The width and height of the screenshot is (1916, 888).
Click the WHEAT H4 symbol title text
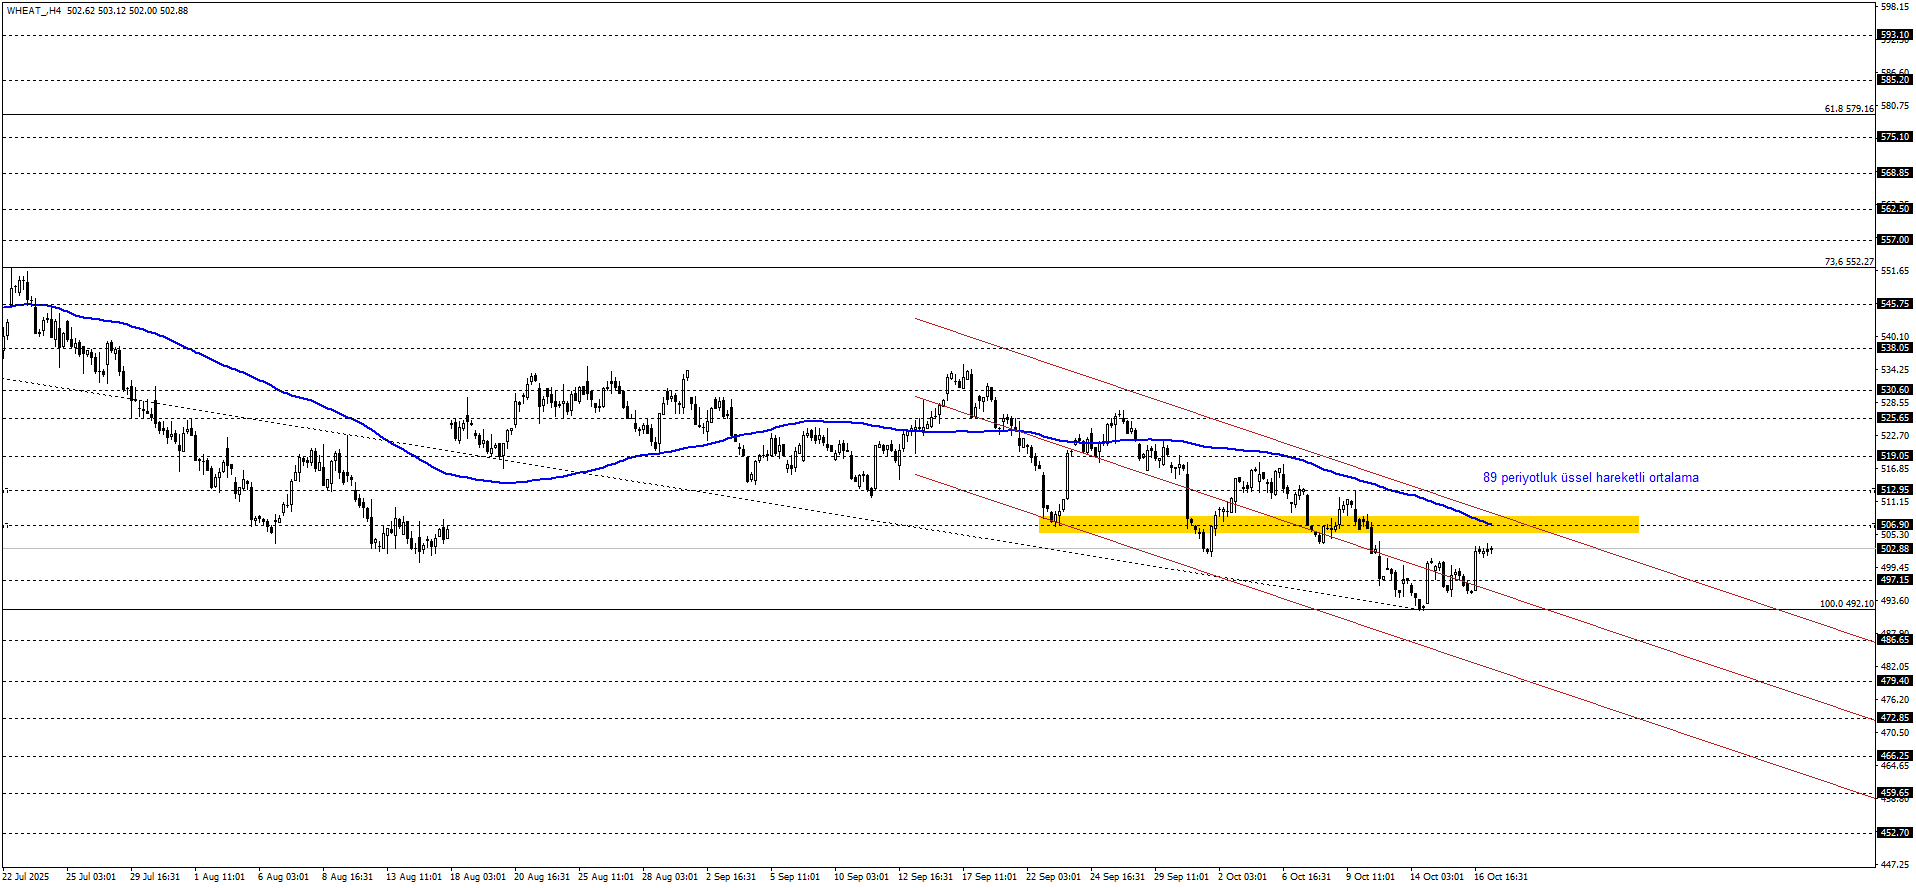click(32, 11)
